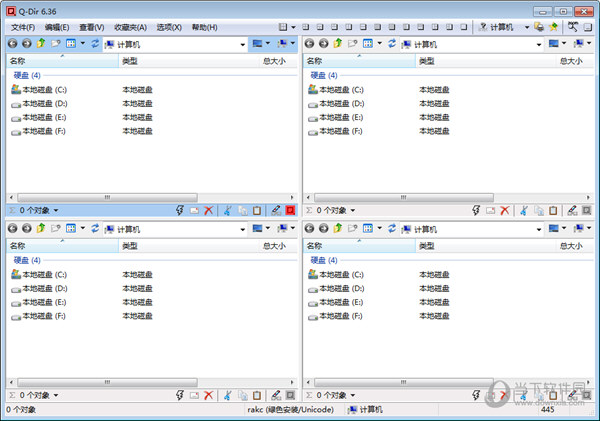Click the star favorites icon in main toolbar

click(x=553, y=27)
